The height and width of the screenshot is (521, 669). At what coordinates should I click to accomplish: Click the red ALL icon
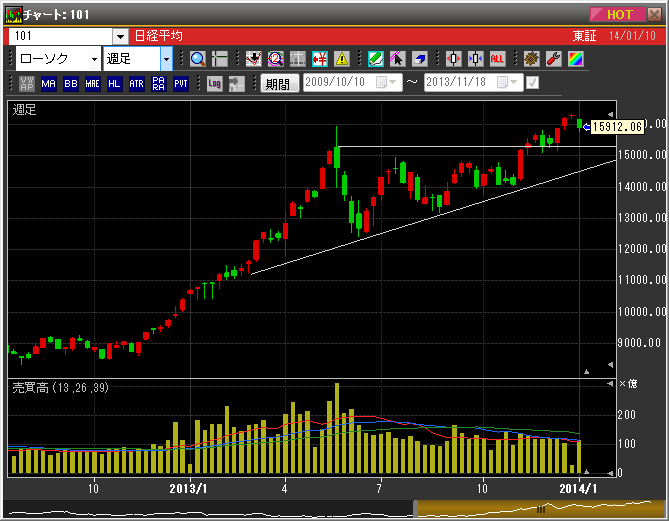coord(497,59)
